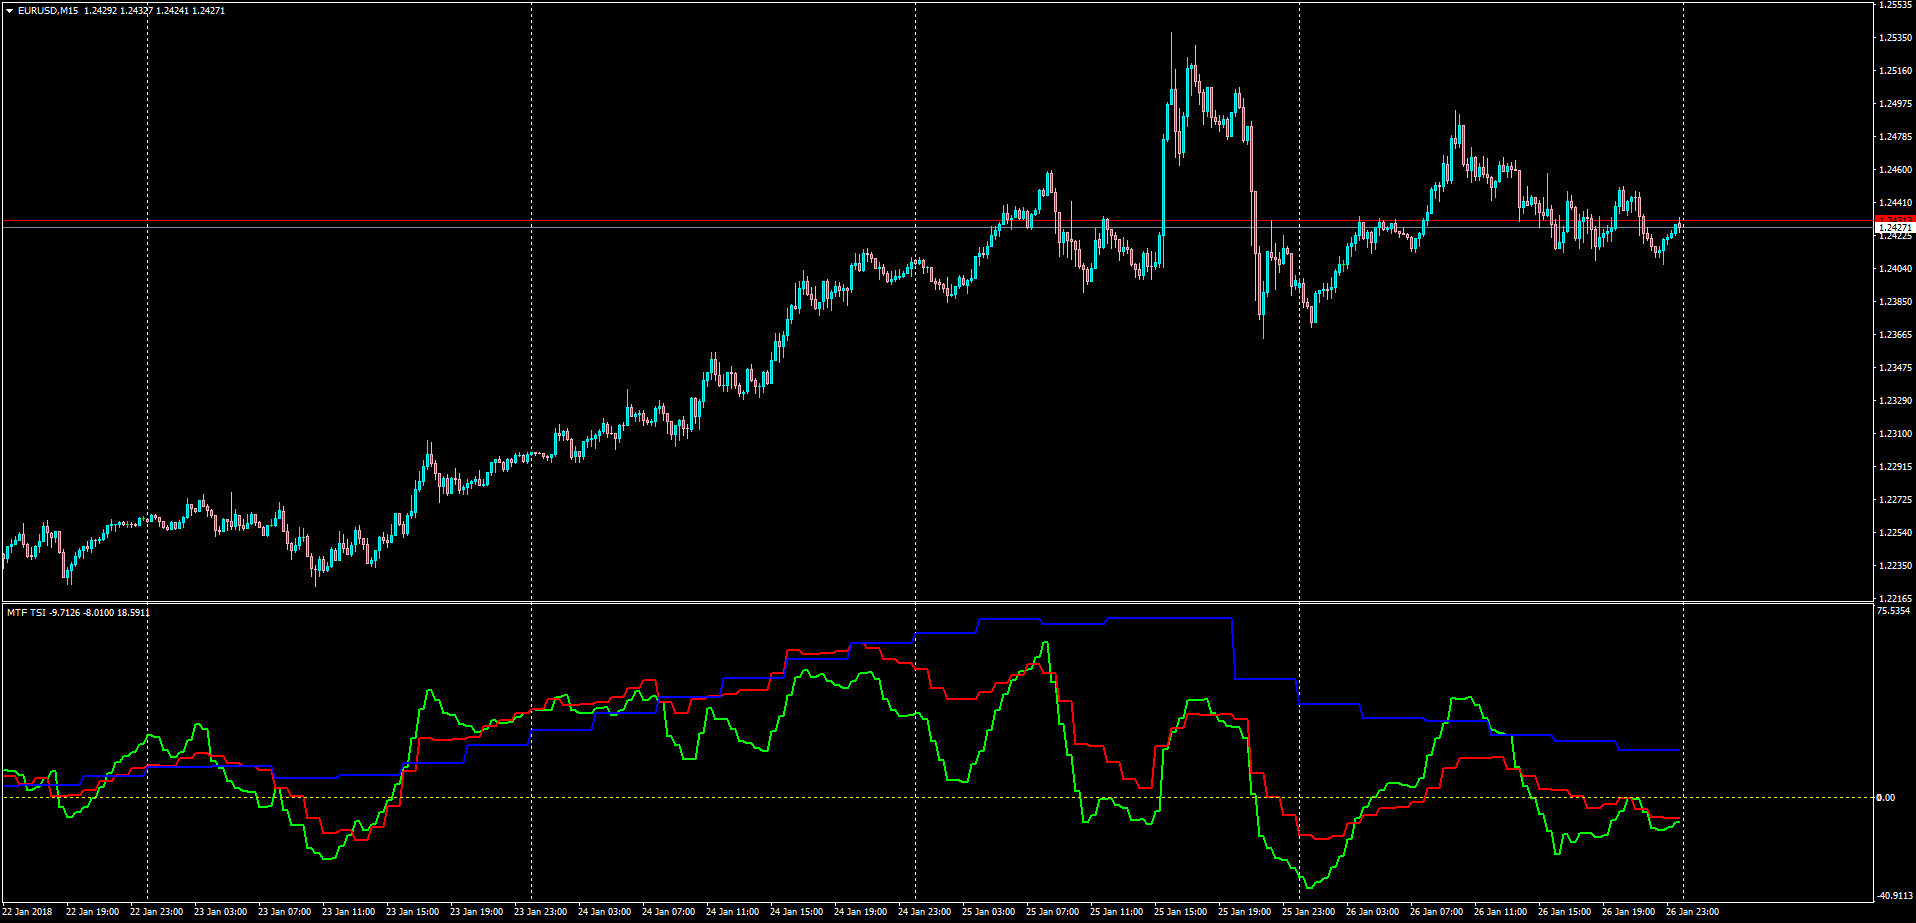1916x923 pixels.
Task: Click the 75.5354 indicator scale maximum
Action: pyautogui.click(x=1895, y=610)
